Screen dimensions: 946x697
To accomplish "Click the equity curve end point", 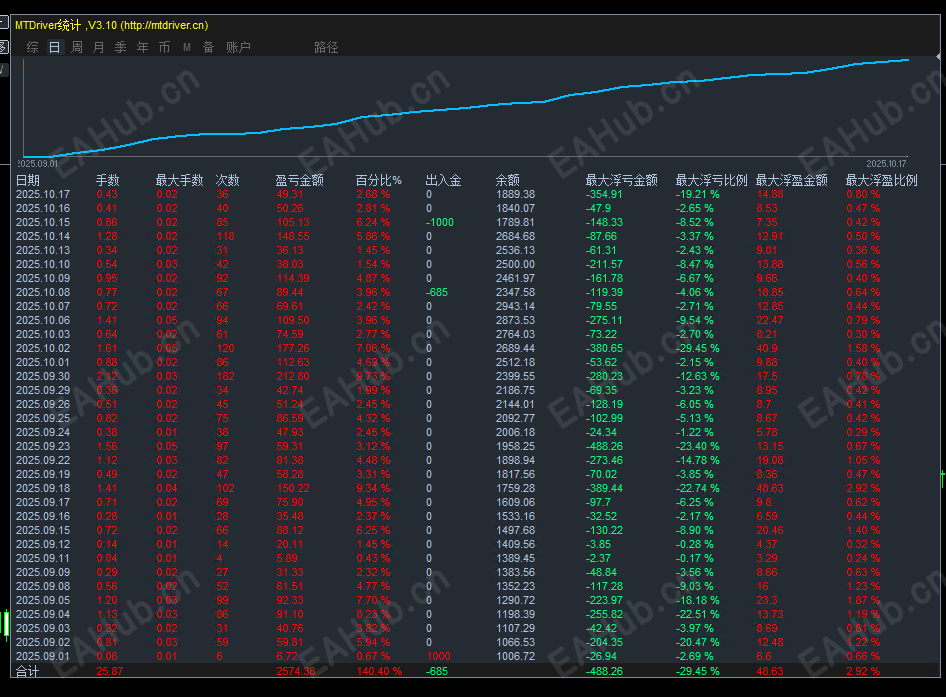I will (907, 60).
